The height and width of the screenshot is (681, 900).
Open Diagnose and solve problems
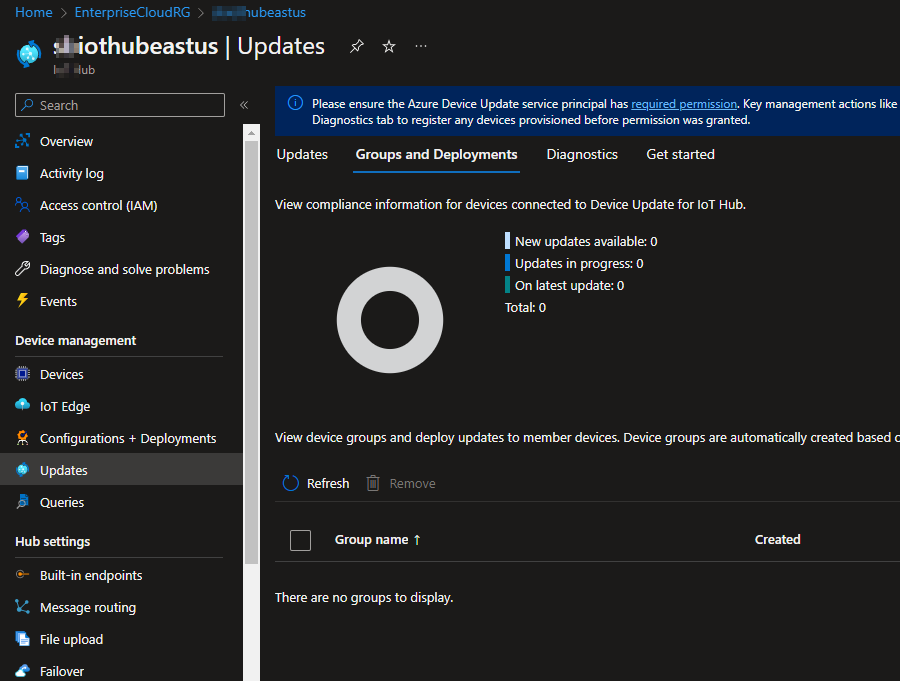pyautogui.click(x=124, y=269)
